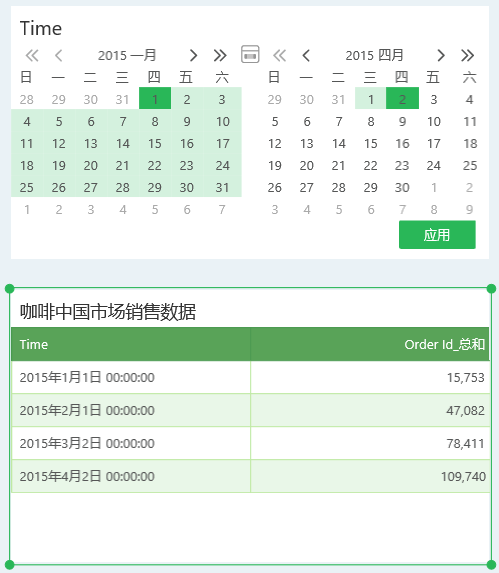Grab the top-right resize handle of table
Image resolution: width=499 pixels, height=573 pixels.
491,289
